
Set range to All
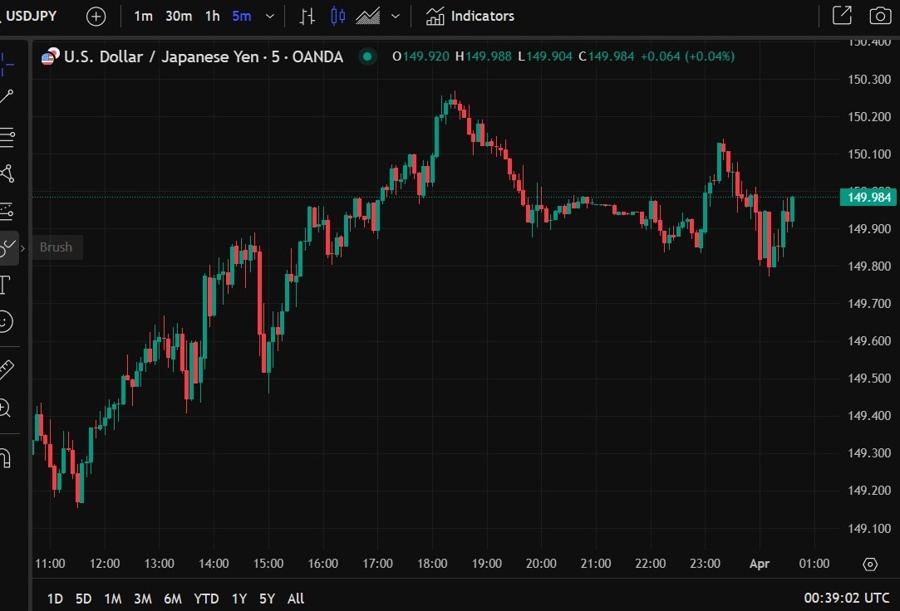coord(296,599)
